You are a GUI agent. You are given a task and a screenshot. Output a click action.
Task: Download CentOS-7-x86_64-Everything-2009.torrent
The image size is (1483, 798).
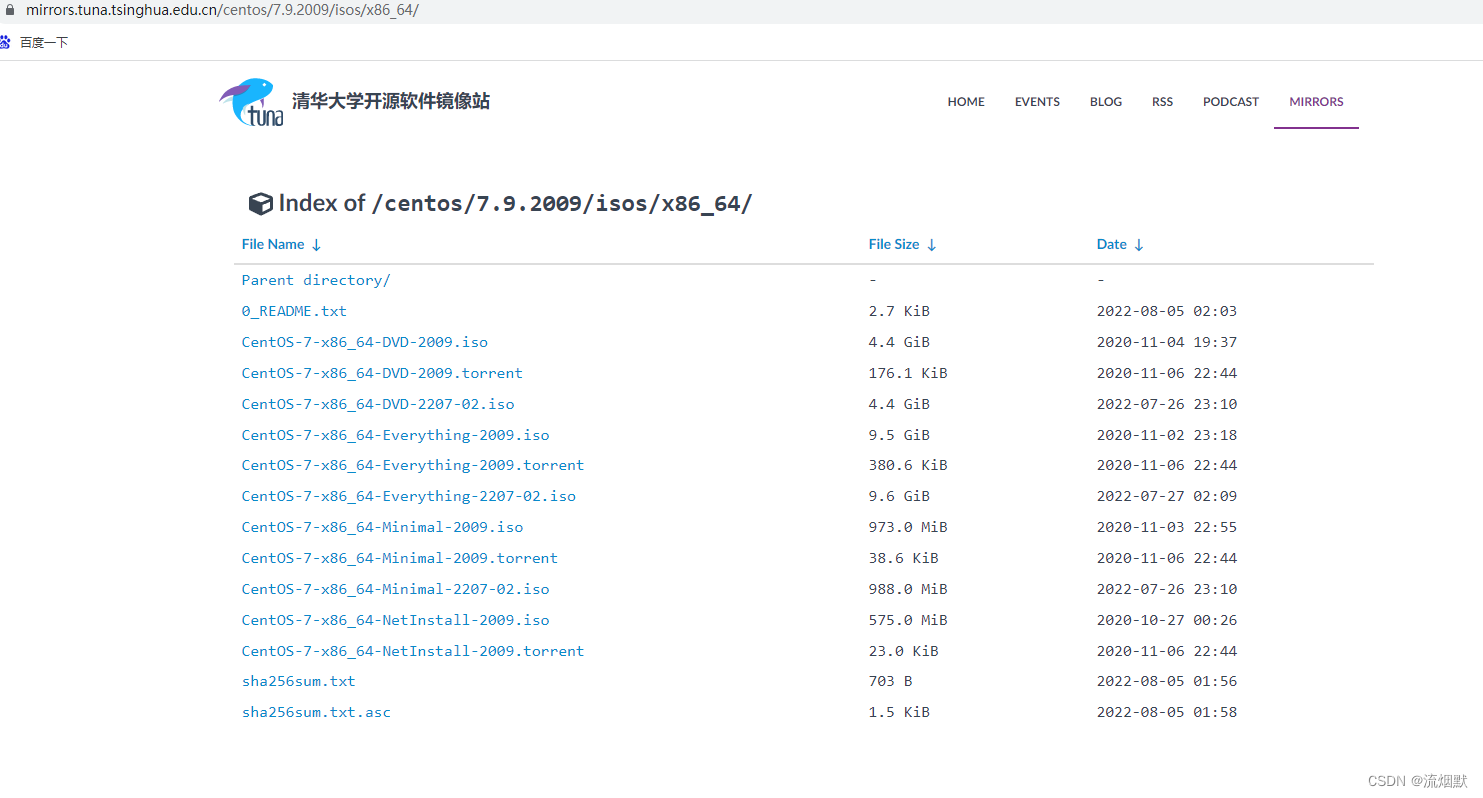coord(413,465)
